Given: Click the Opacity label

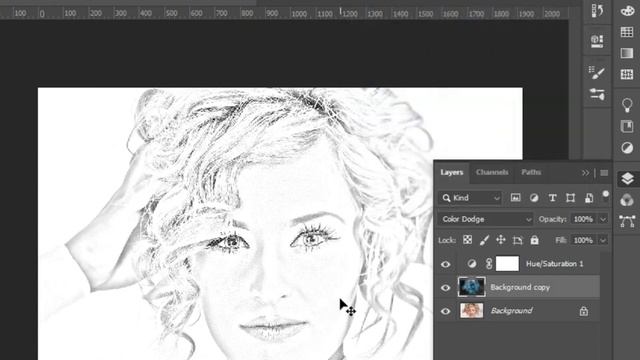Looking at the screenshot, I should [552, 219].
